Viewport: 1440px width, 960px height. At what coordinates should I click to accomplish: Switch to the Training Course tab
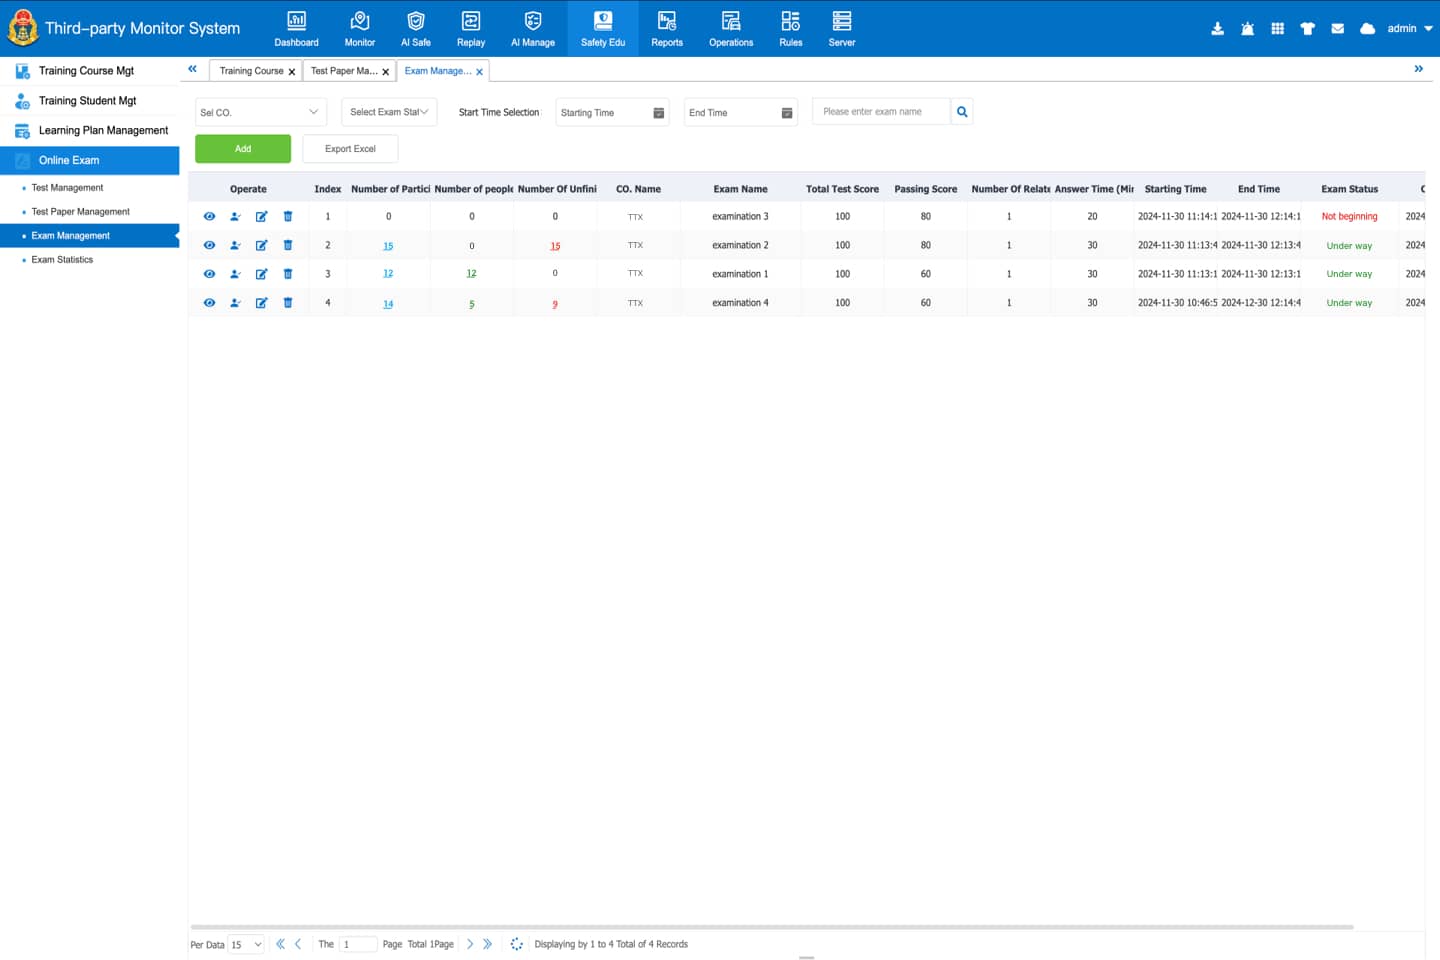(251, 71)
